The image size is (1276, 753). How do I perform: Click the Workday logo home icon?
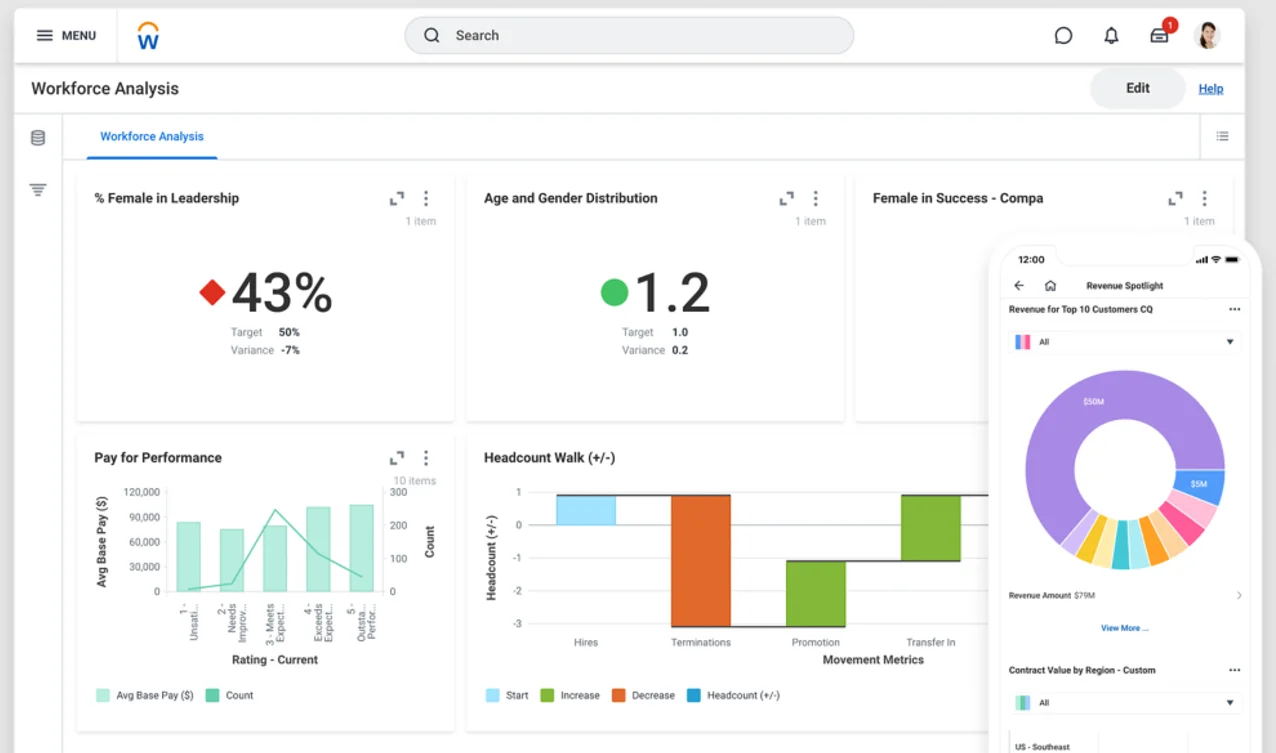pyautogui.click(x=148, y=36)
